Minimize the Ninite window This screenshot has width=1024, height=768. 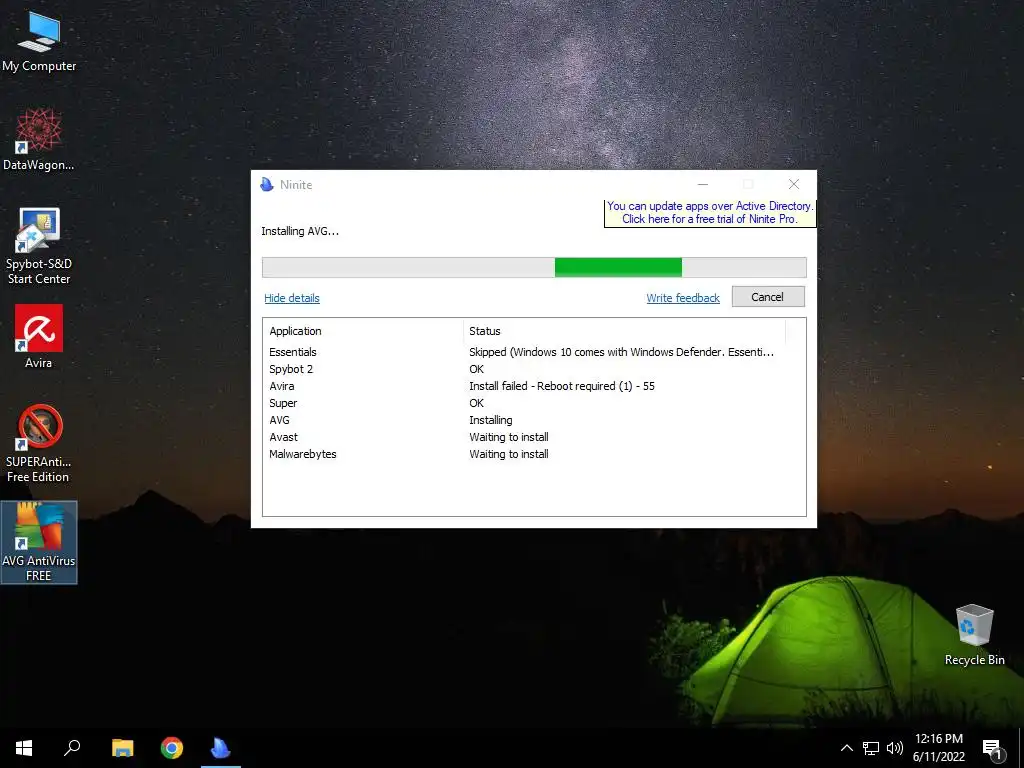pos(703,185)
